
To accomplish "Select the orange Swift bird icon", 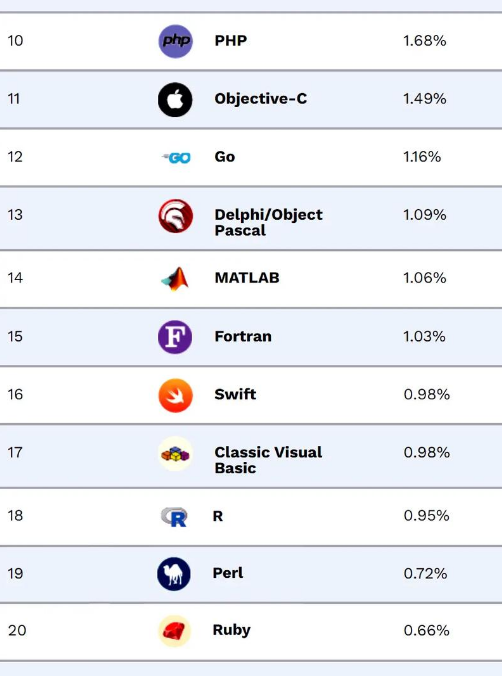I will click(x=175, y=395).
